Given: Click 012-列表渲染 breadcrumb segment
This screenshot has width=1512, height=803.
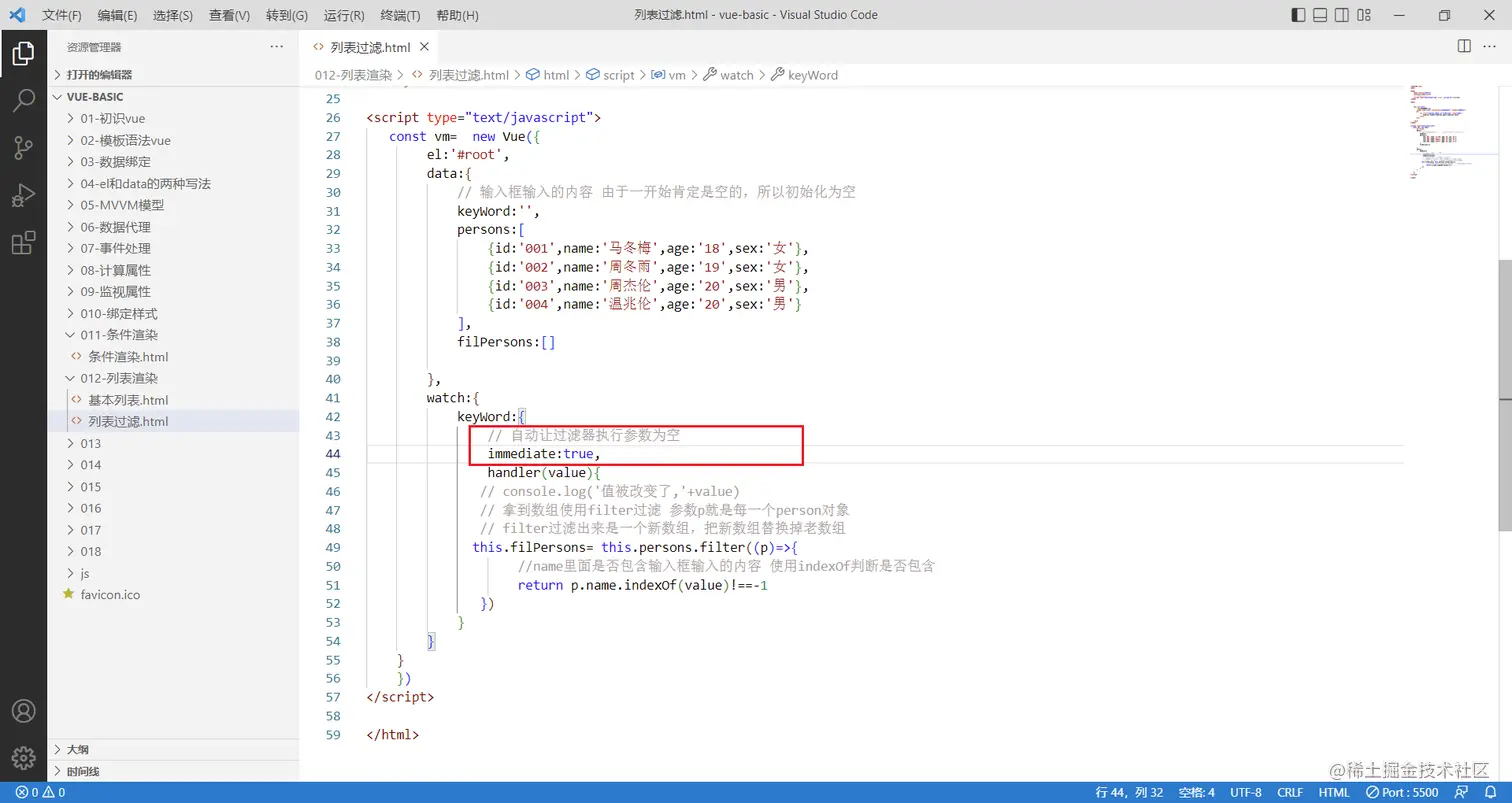Looking at the screenshot, I should 353,75.
